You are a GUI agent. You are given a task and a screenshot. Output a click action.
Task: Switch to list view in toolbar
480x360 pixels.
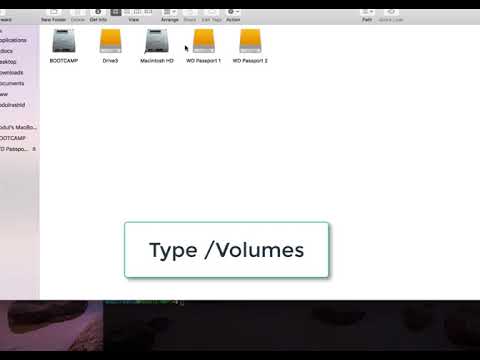[x=127, y=12]
